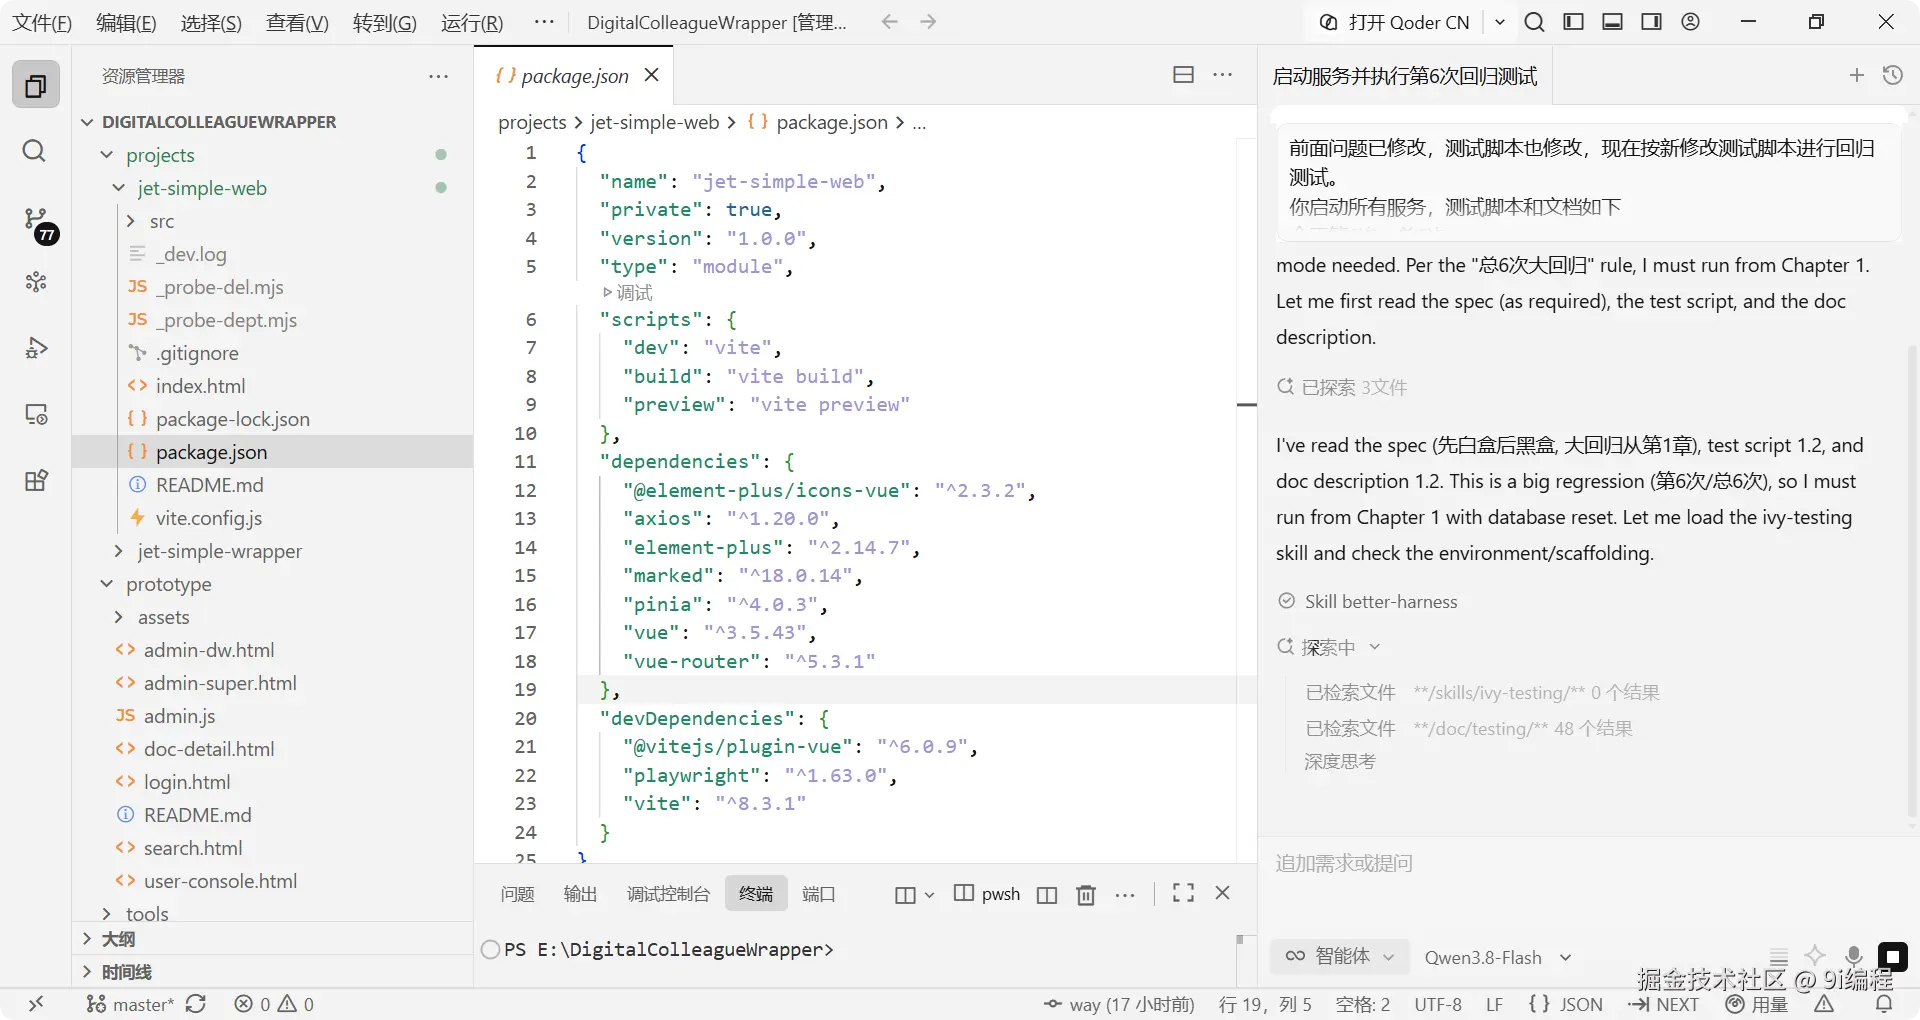This screenshot has width=1920, height=1020.
Task: Toggle the primary sidebar layout button
Action: [x=1574, y=22]
